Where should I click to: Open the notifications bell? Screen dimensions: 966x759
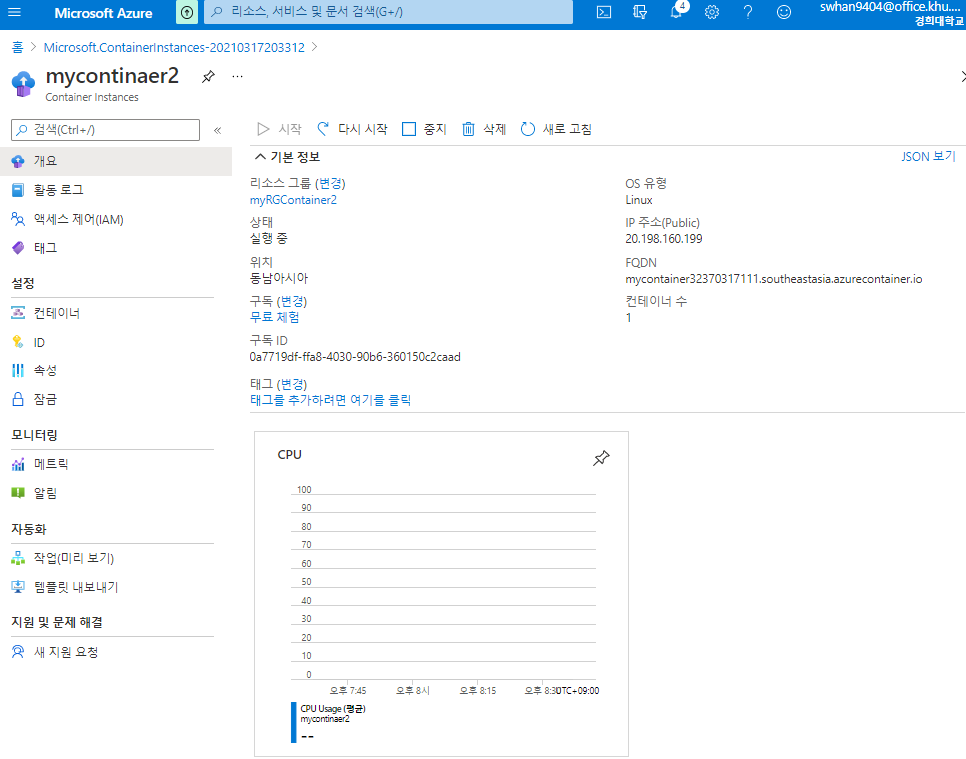pos(676,12)
